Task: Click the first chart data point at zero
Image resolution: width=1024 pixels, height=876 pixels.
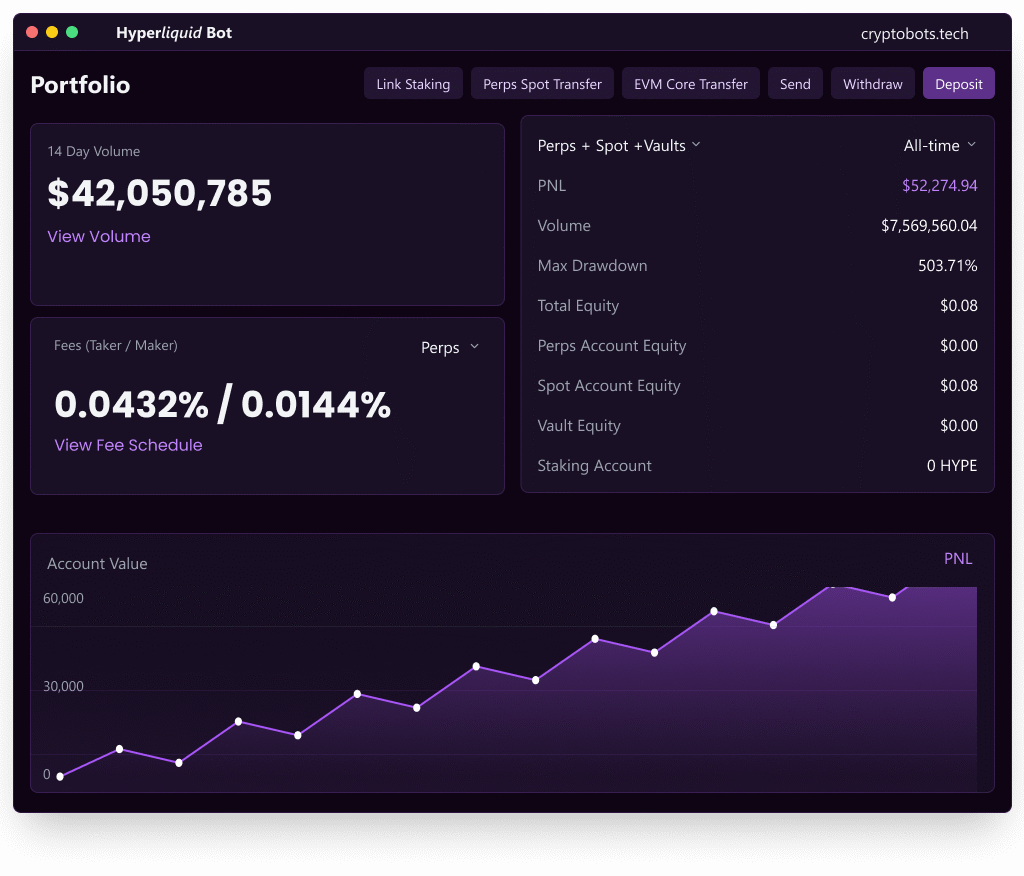Action: click(x=60, y=777)
